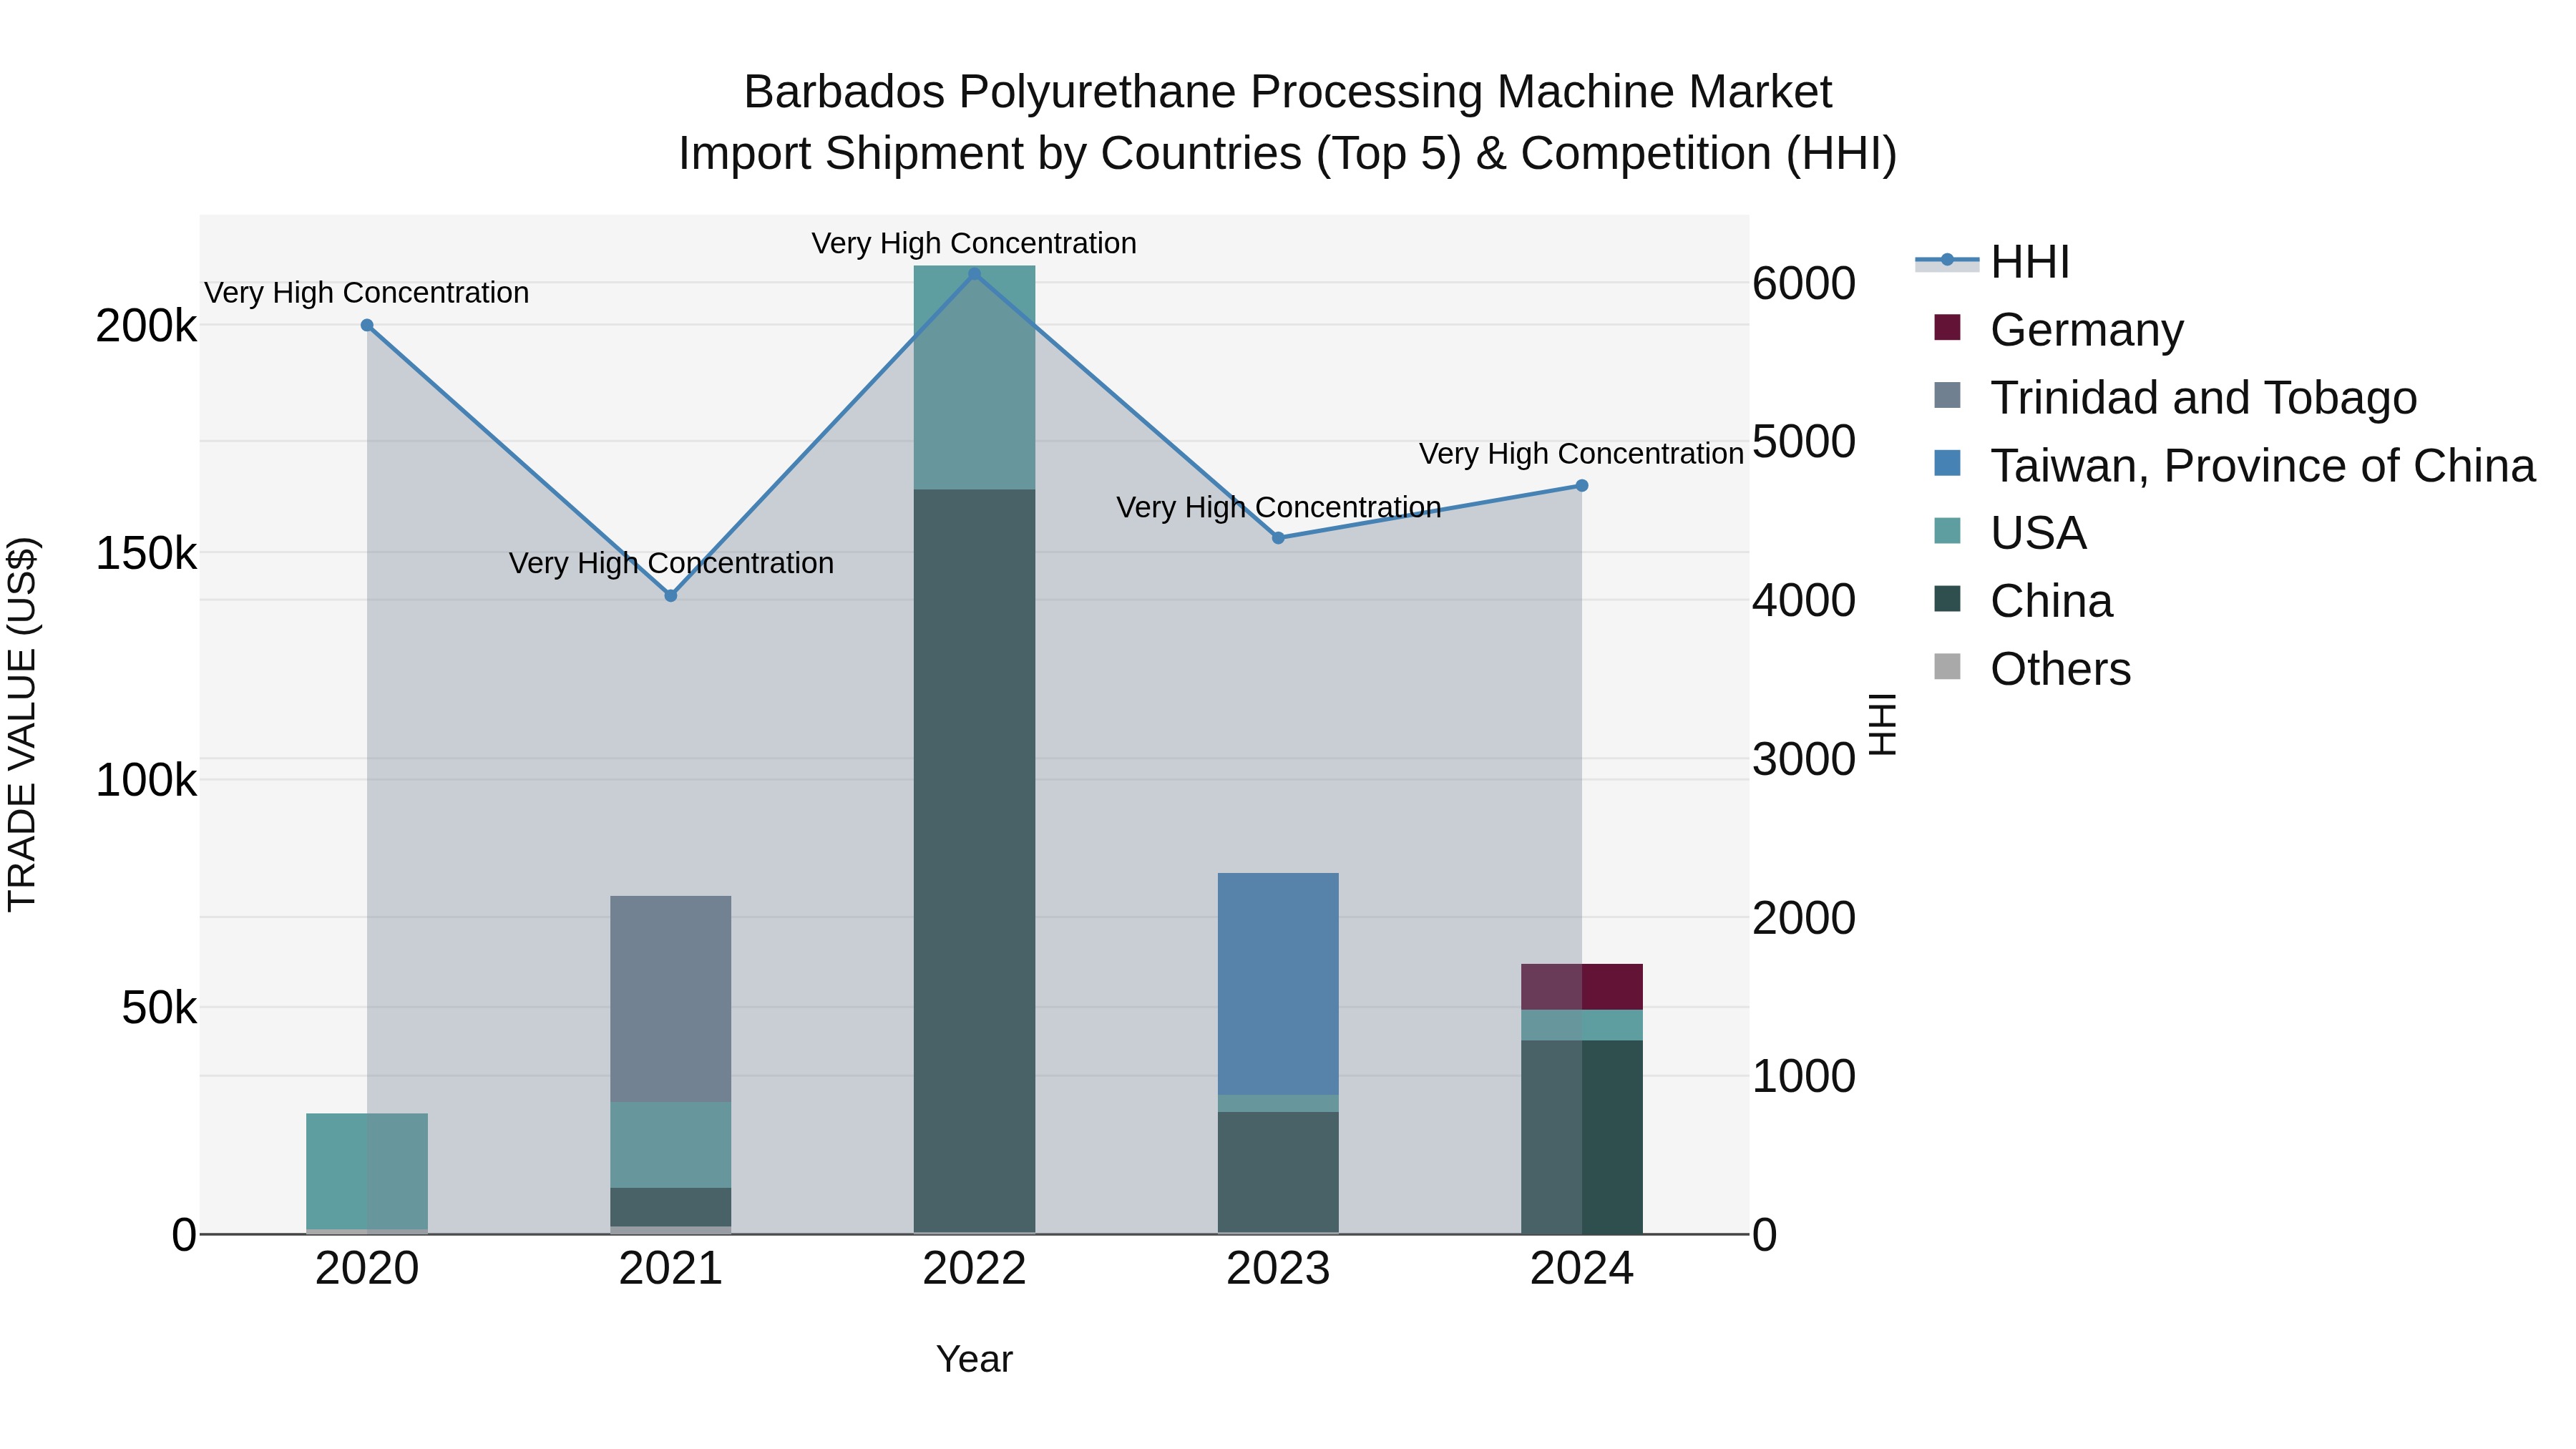The height and width of the screenshot is (1449, 2576).
Task: Click the Taiwan blue legend swatch
Action: click(1947, 463)
